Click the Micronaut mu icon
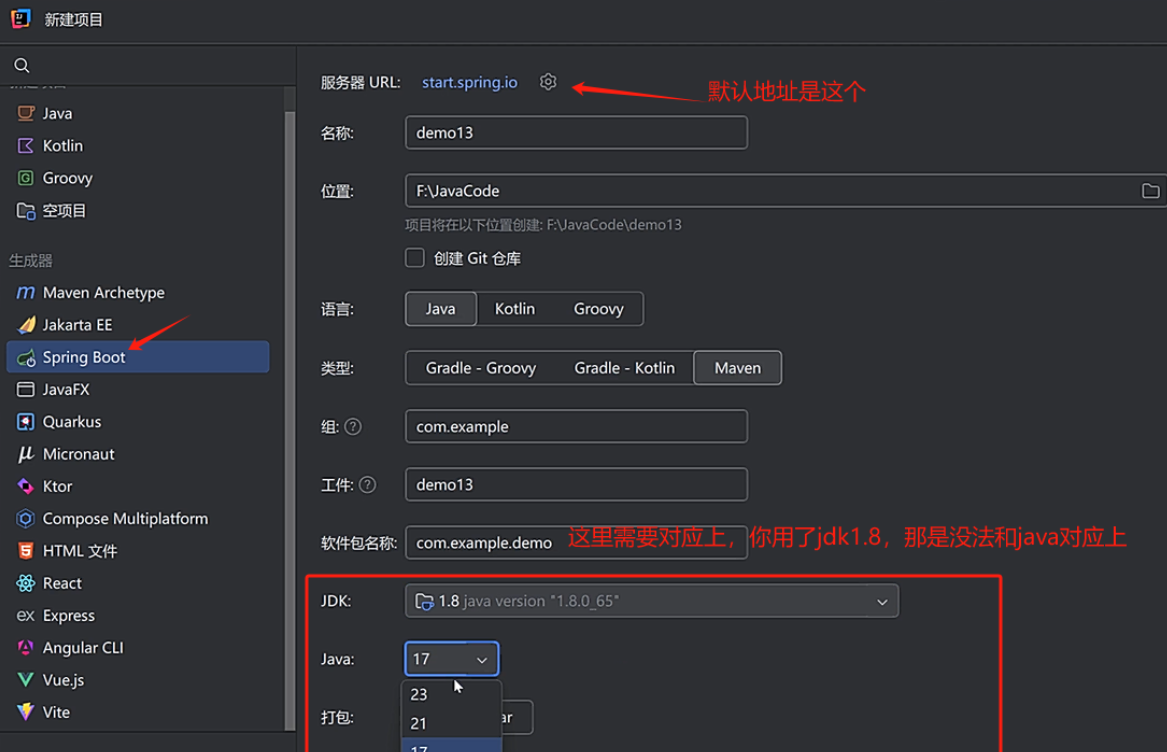1167x752 pixels. 25,454
